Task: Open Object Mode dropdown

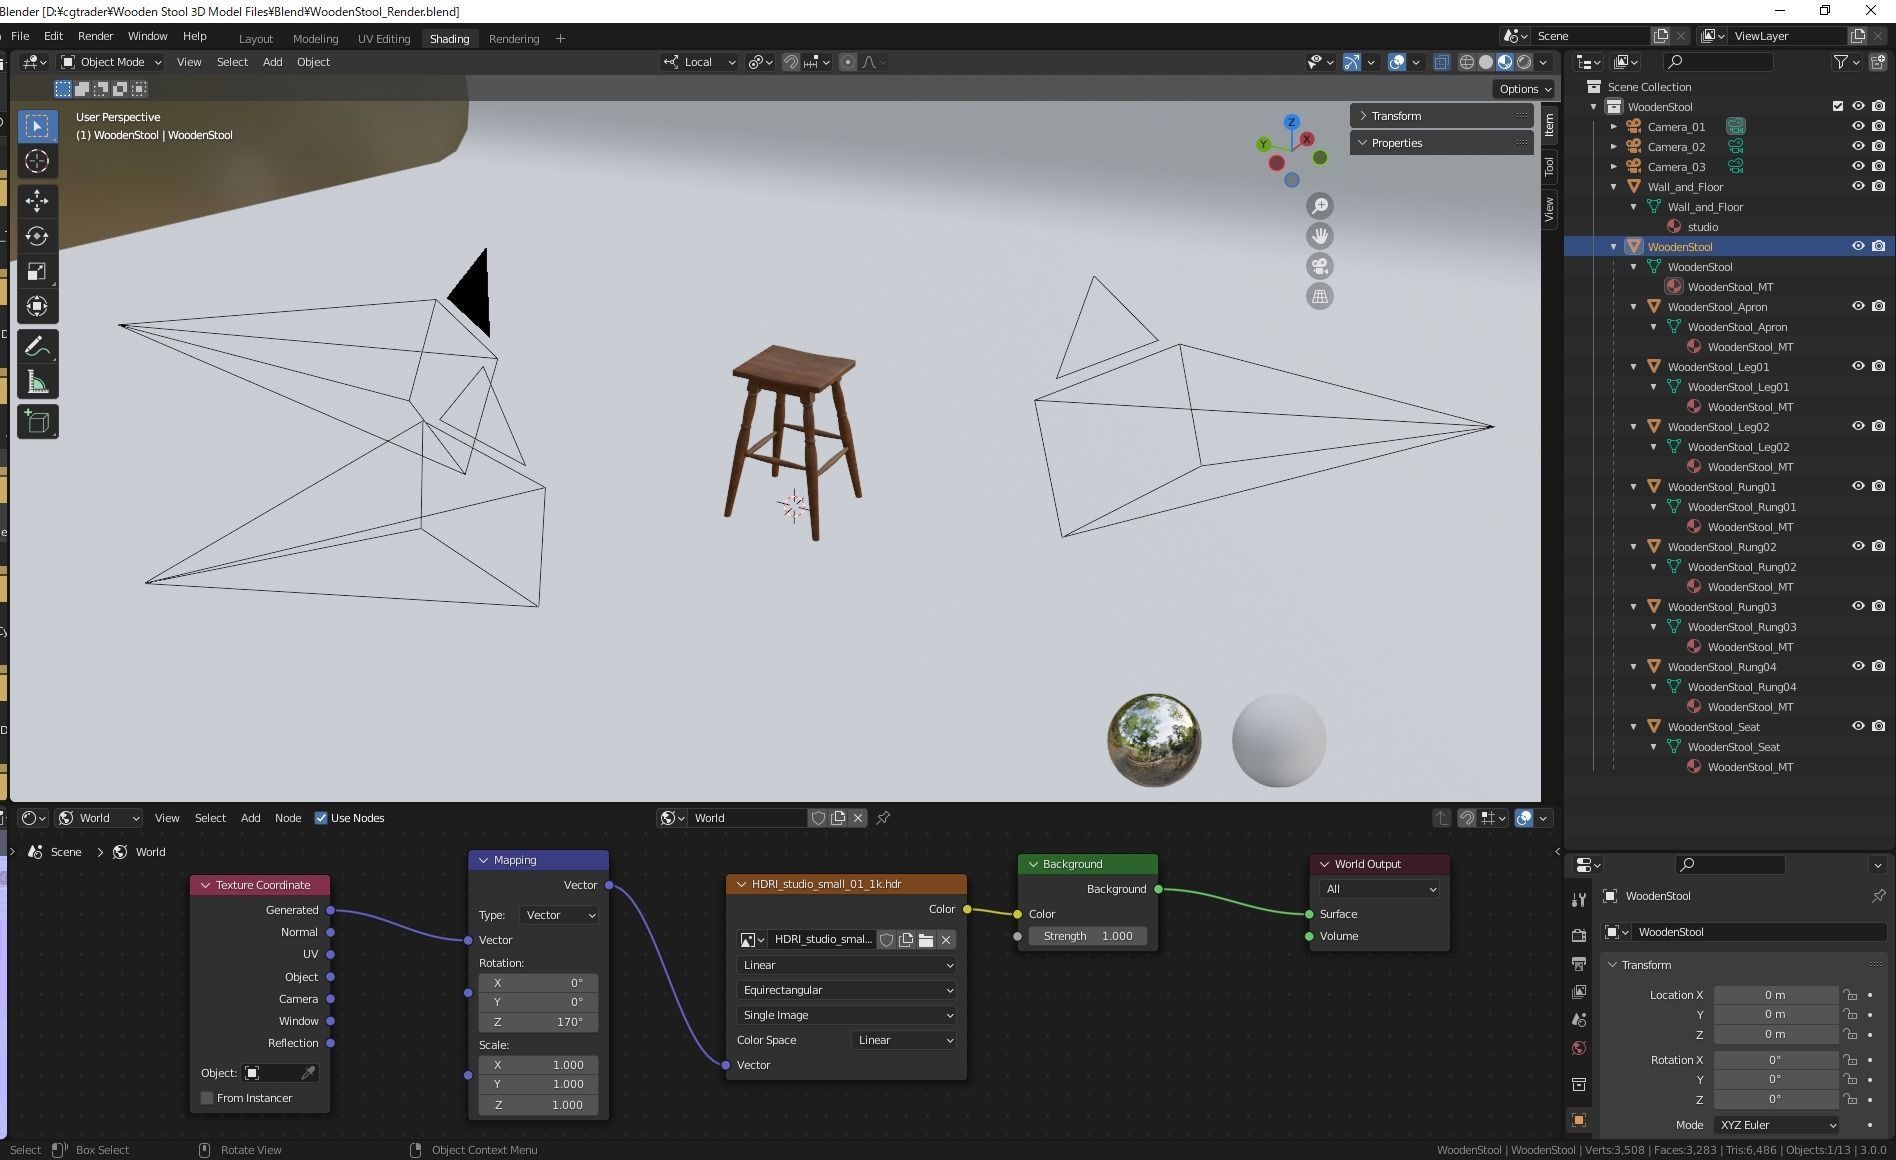Action: click(x=111, y=62)
